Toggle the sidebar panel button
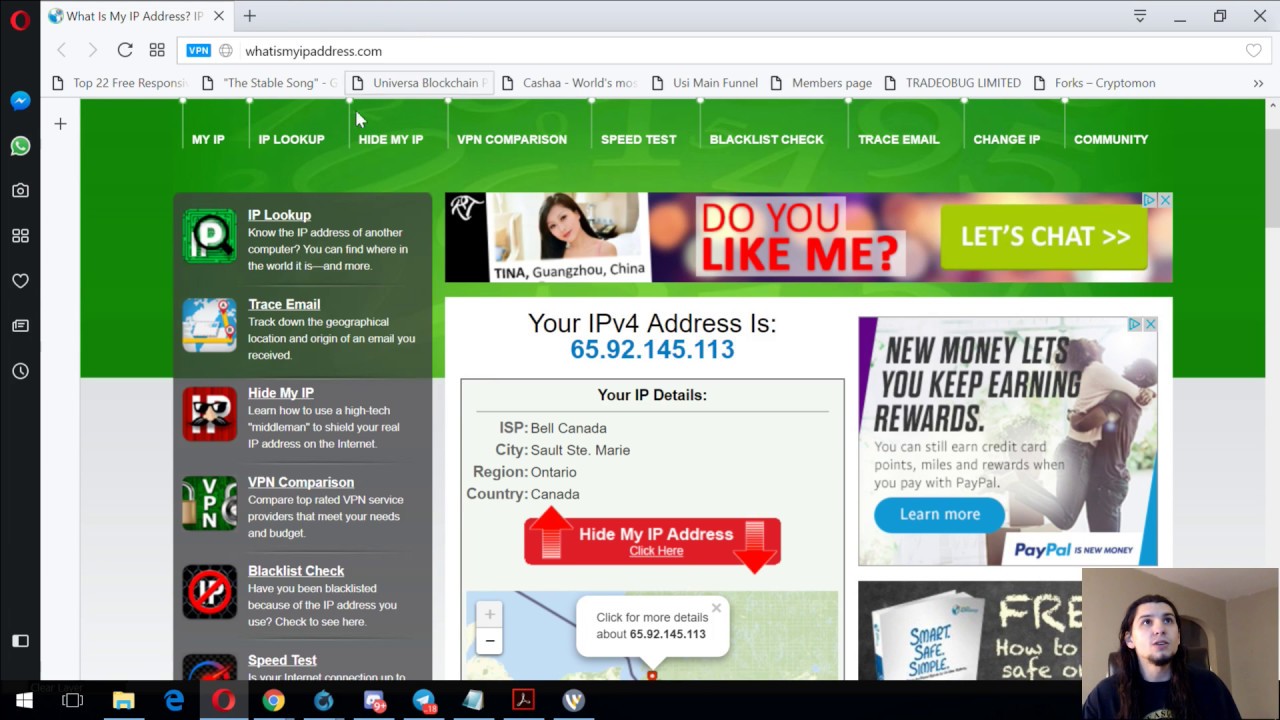The image size is (1280, 720). click(x=20, y=641)
